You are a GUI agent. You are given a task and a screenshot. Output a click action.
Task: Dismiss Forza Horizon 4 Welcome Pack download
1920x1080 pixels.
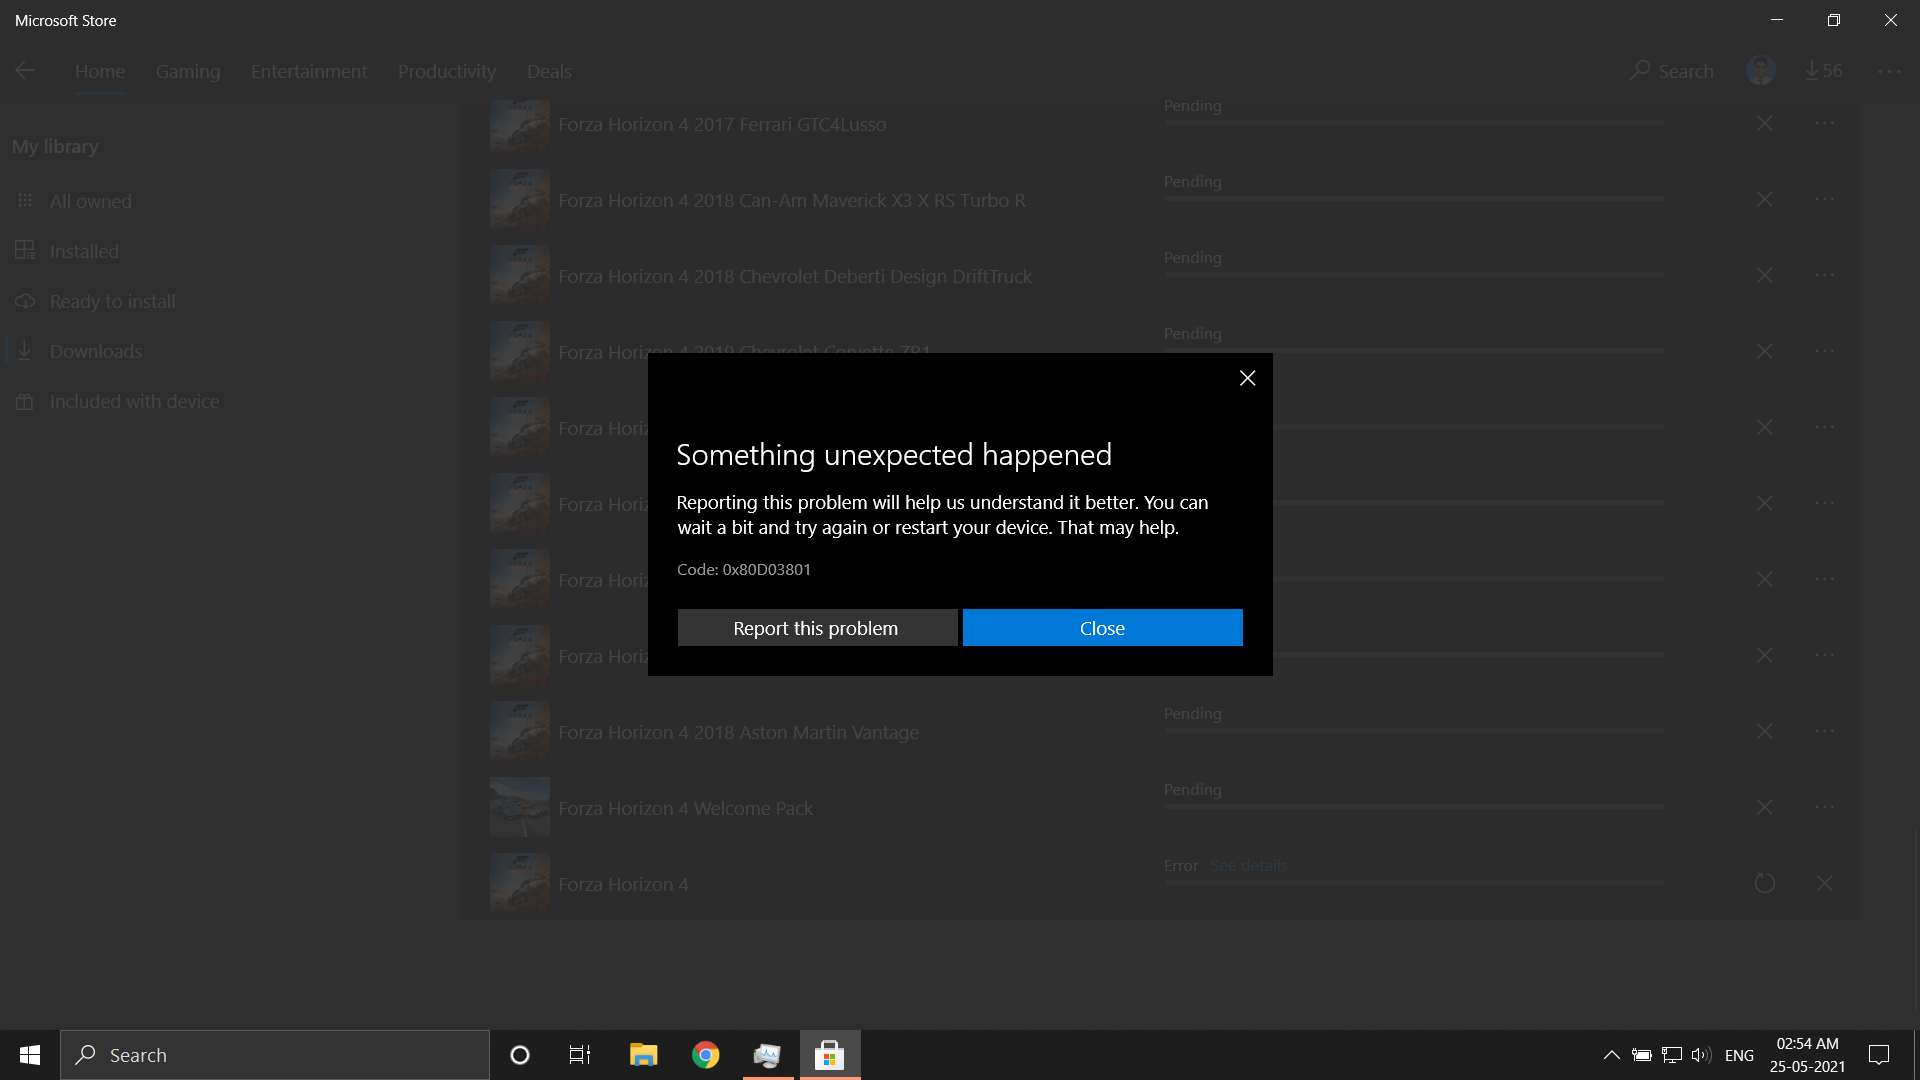click(x=1764, y=806)
